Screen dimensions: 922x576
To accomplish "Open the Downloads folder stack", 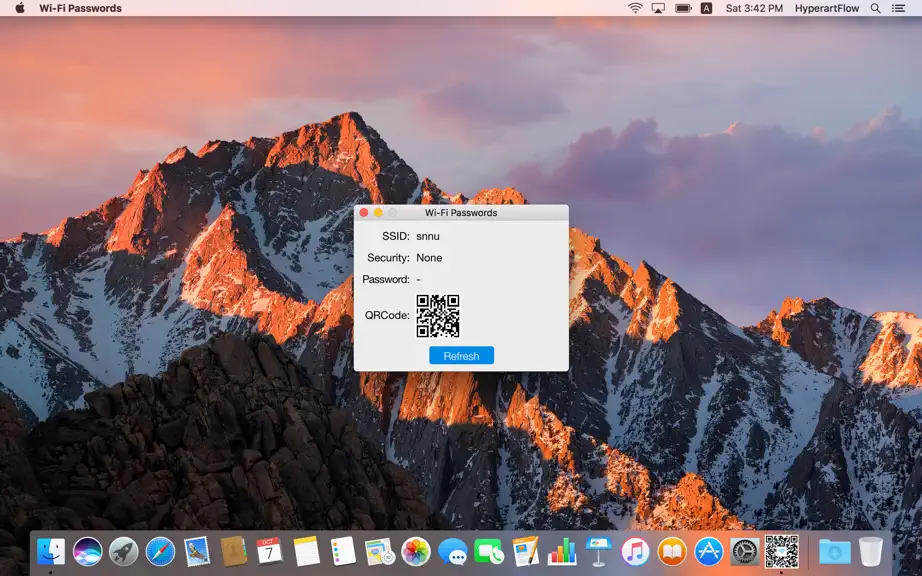I will pos(834,552).
